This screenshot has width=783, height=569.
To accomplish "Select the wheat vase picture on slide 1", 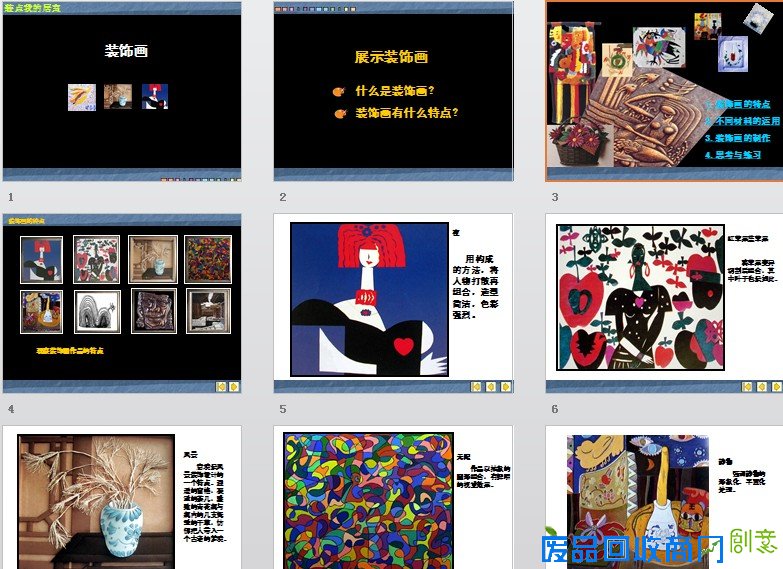I will [117, 96].
